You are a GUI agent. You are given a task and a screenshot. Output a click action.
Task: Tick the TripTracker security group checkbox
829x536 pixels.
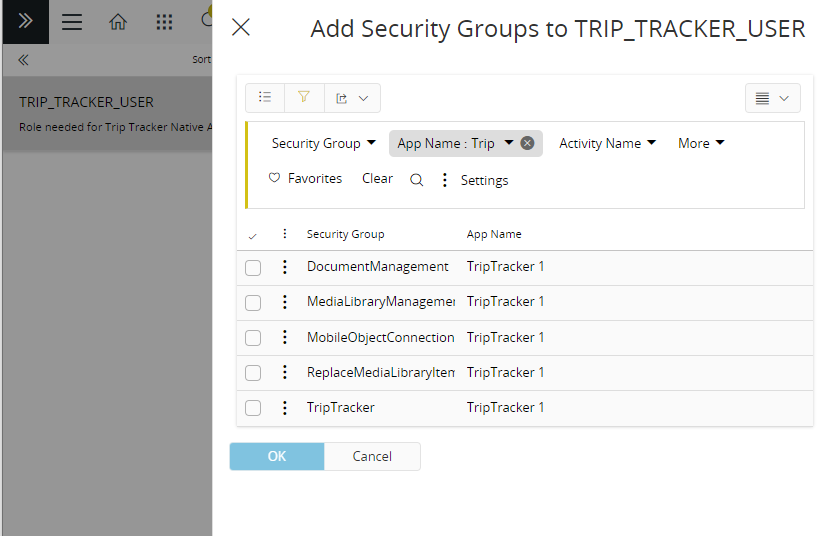(x=253, y=408)
